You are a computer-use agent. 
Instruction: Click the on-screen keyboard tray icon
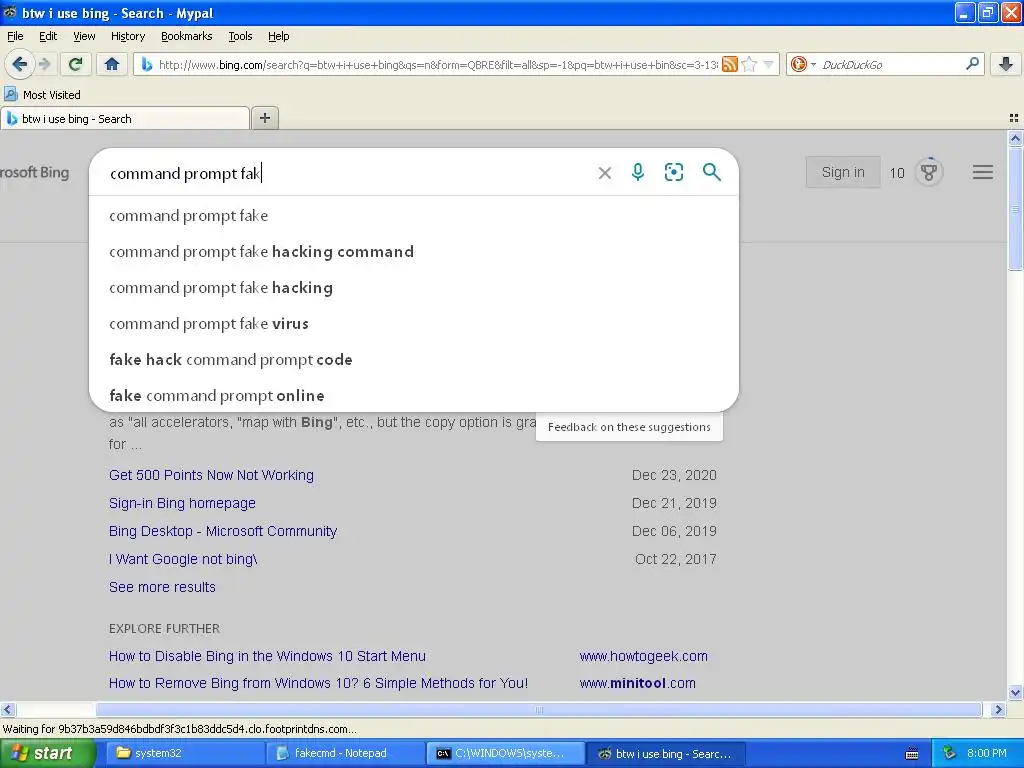click(912, 754)
